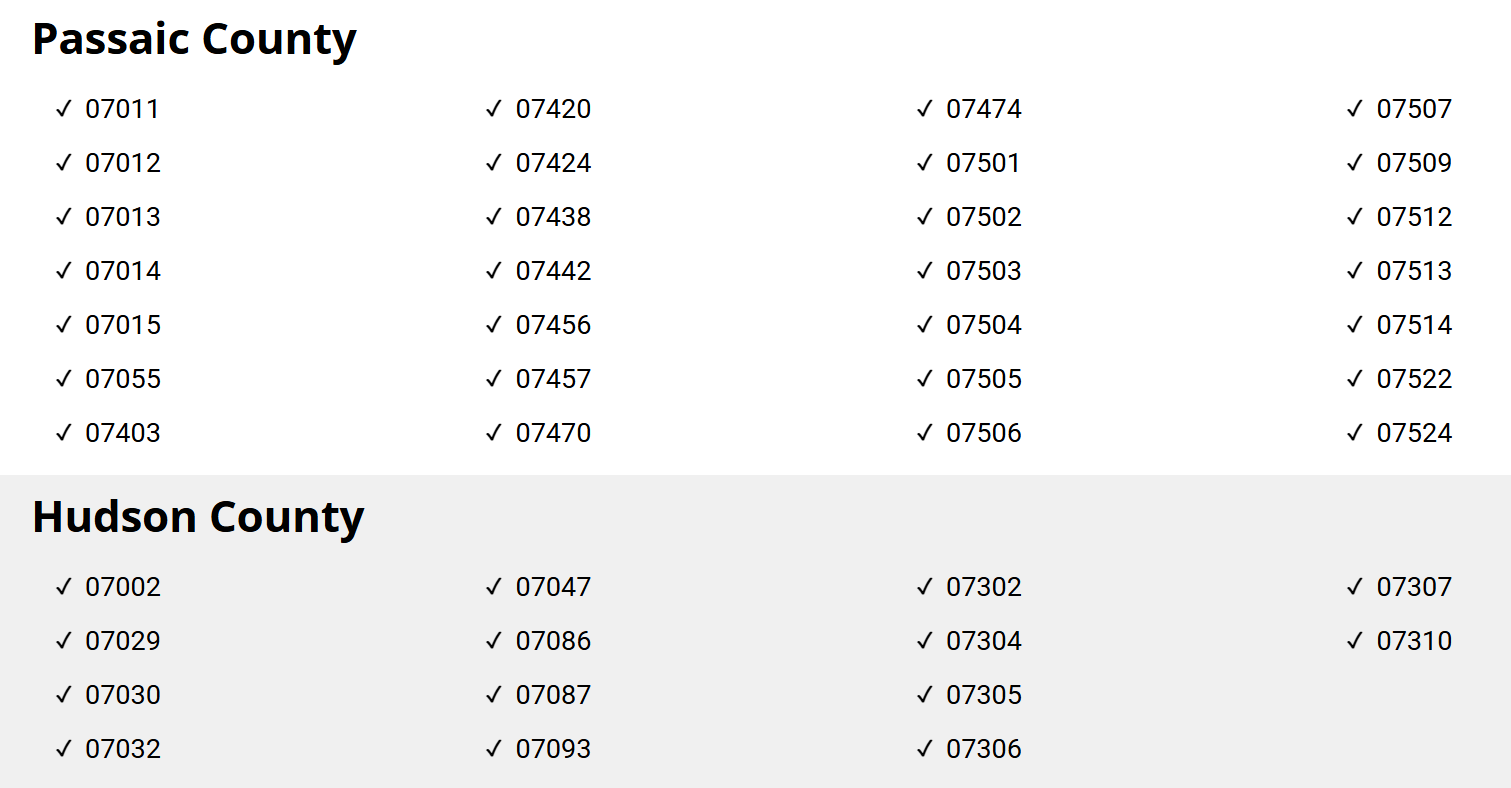Viewport: 1511px width, 788px height.
Task: Click on zip code 07086
Action: click(x=553, y=641)
